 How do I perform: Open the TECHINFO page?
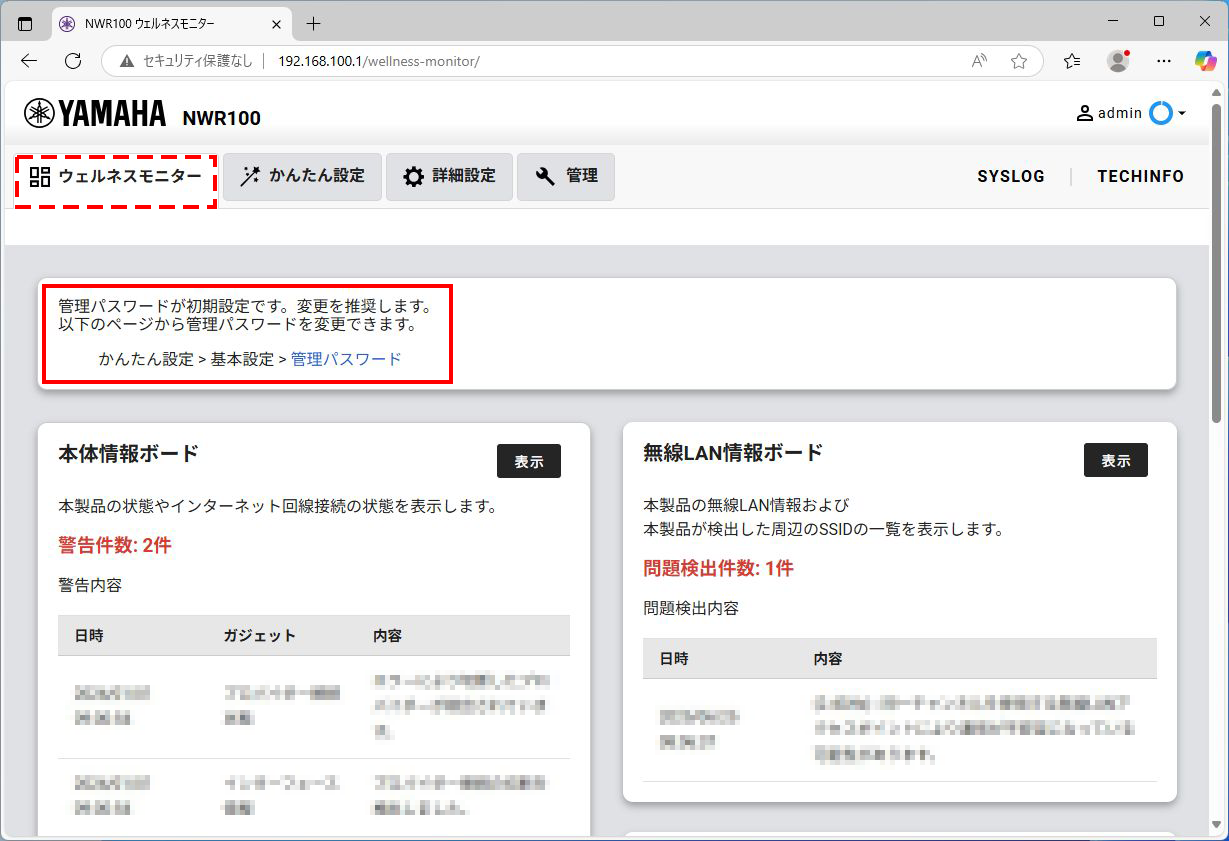1140,176
